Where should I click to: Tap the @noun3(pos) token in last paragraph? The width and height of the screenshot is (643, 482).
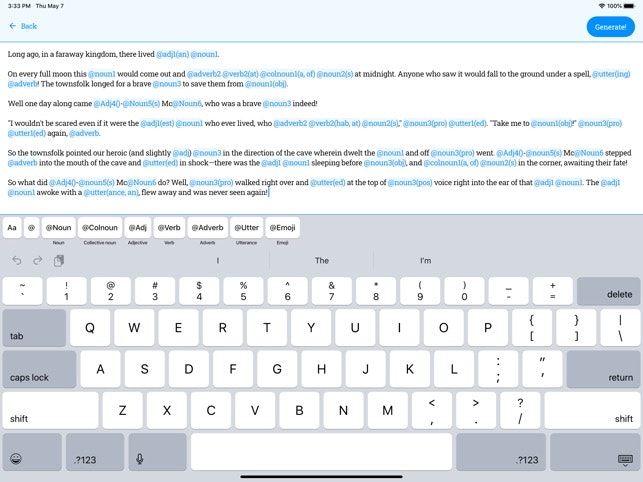(x=410, y=182)
